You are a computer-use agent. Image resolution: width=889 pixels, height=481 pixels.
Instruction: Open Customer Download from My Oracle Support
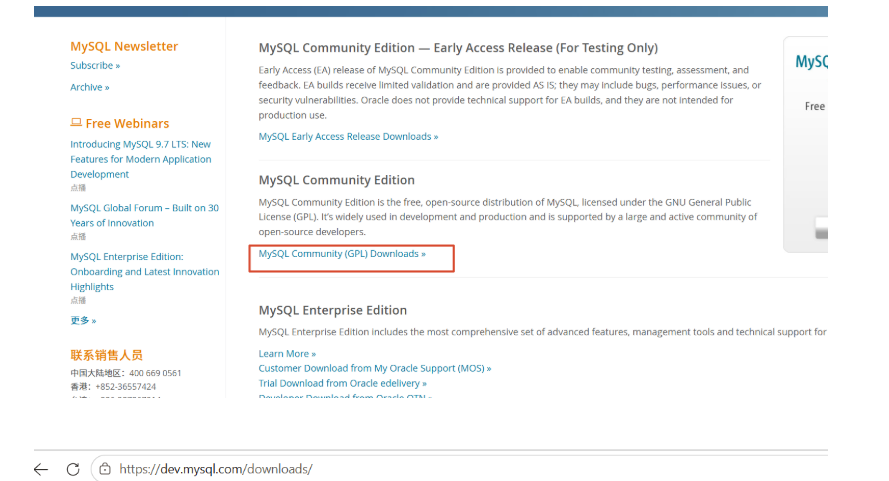coord(375,369)
